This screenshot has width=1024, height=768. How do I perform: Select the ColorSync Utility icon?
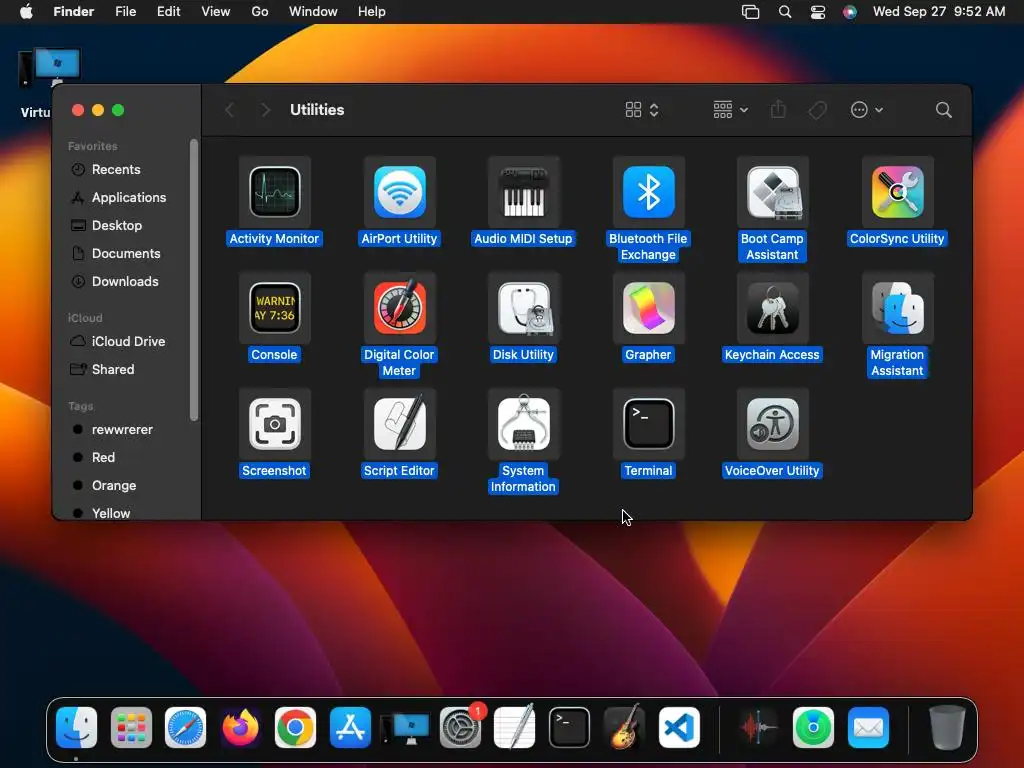click(897, 192)
